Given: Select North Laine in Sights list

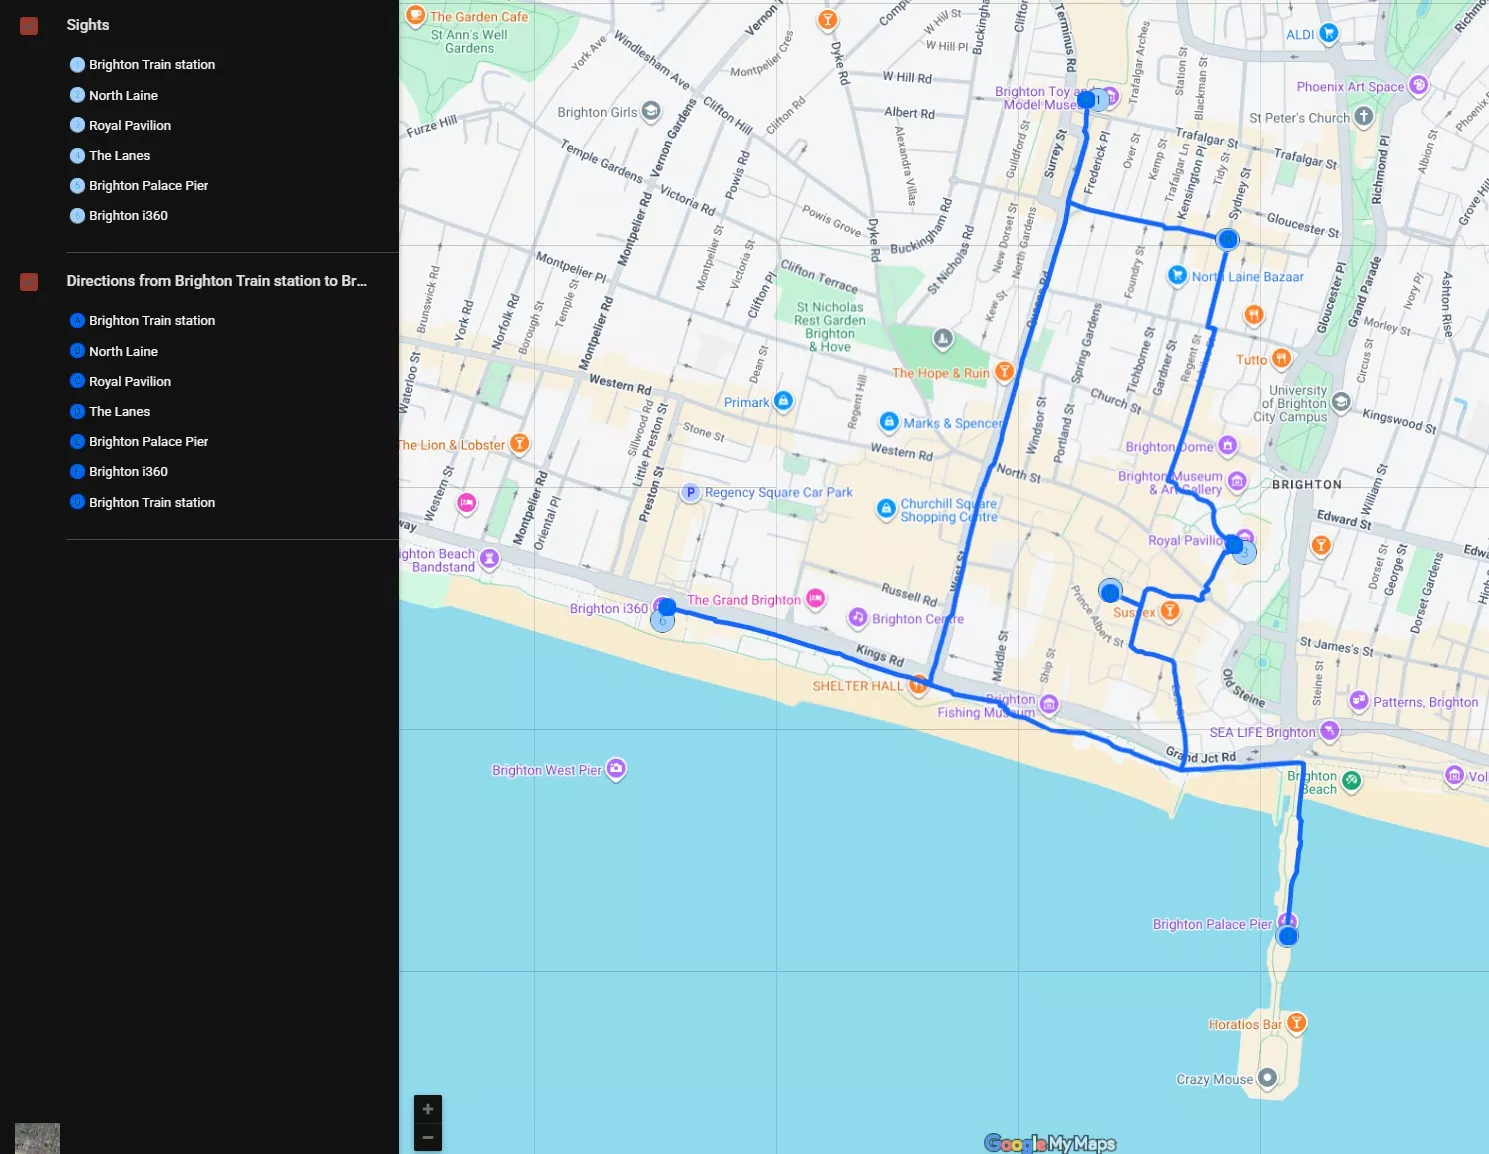Looking at the screenshot, I should click(x=123, y=95).
